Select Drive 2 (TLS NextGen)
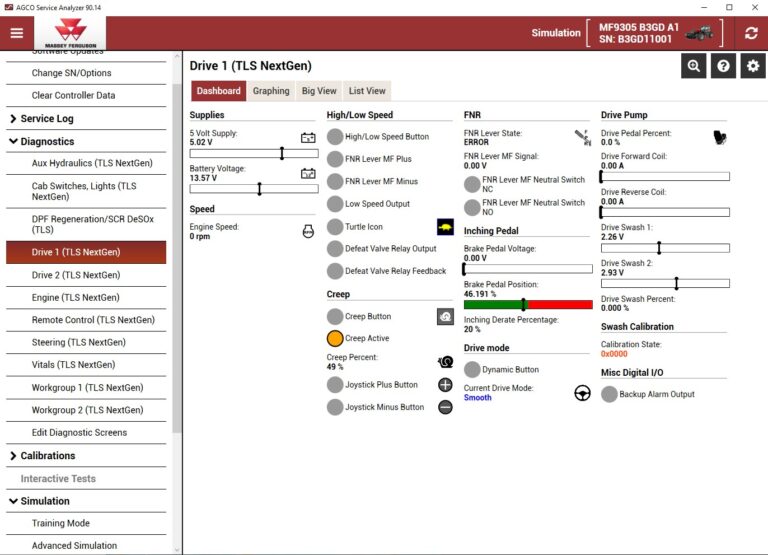Image resolution: width=768 pixels, height=555 pixels. click(x=86, y=275)
